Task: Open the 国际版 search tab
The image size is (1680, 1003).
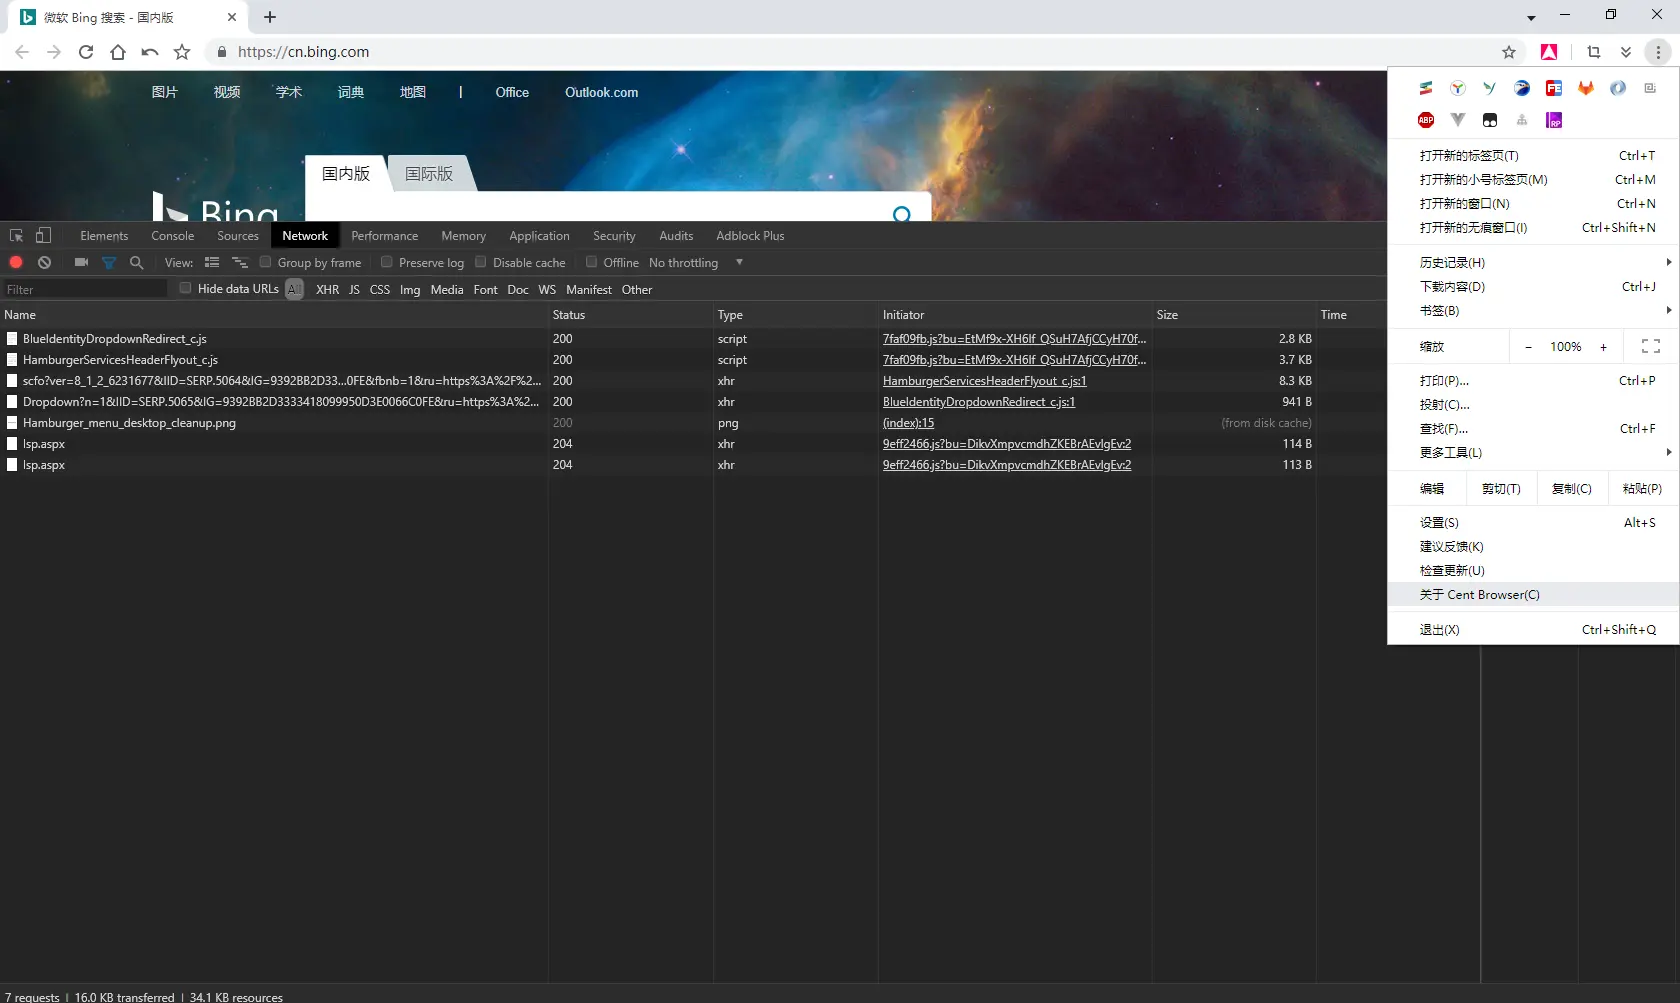Action: 429,173
